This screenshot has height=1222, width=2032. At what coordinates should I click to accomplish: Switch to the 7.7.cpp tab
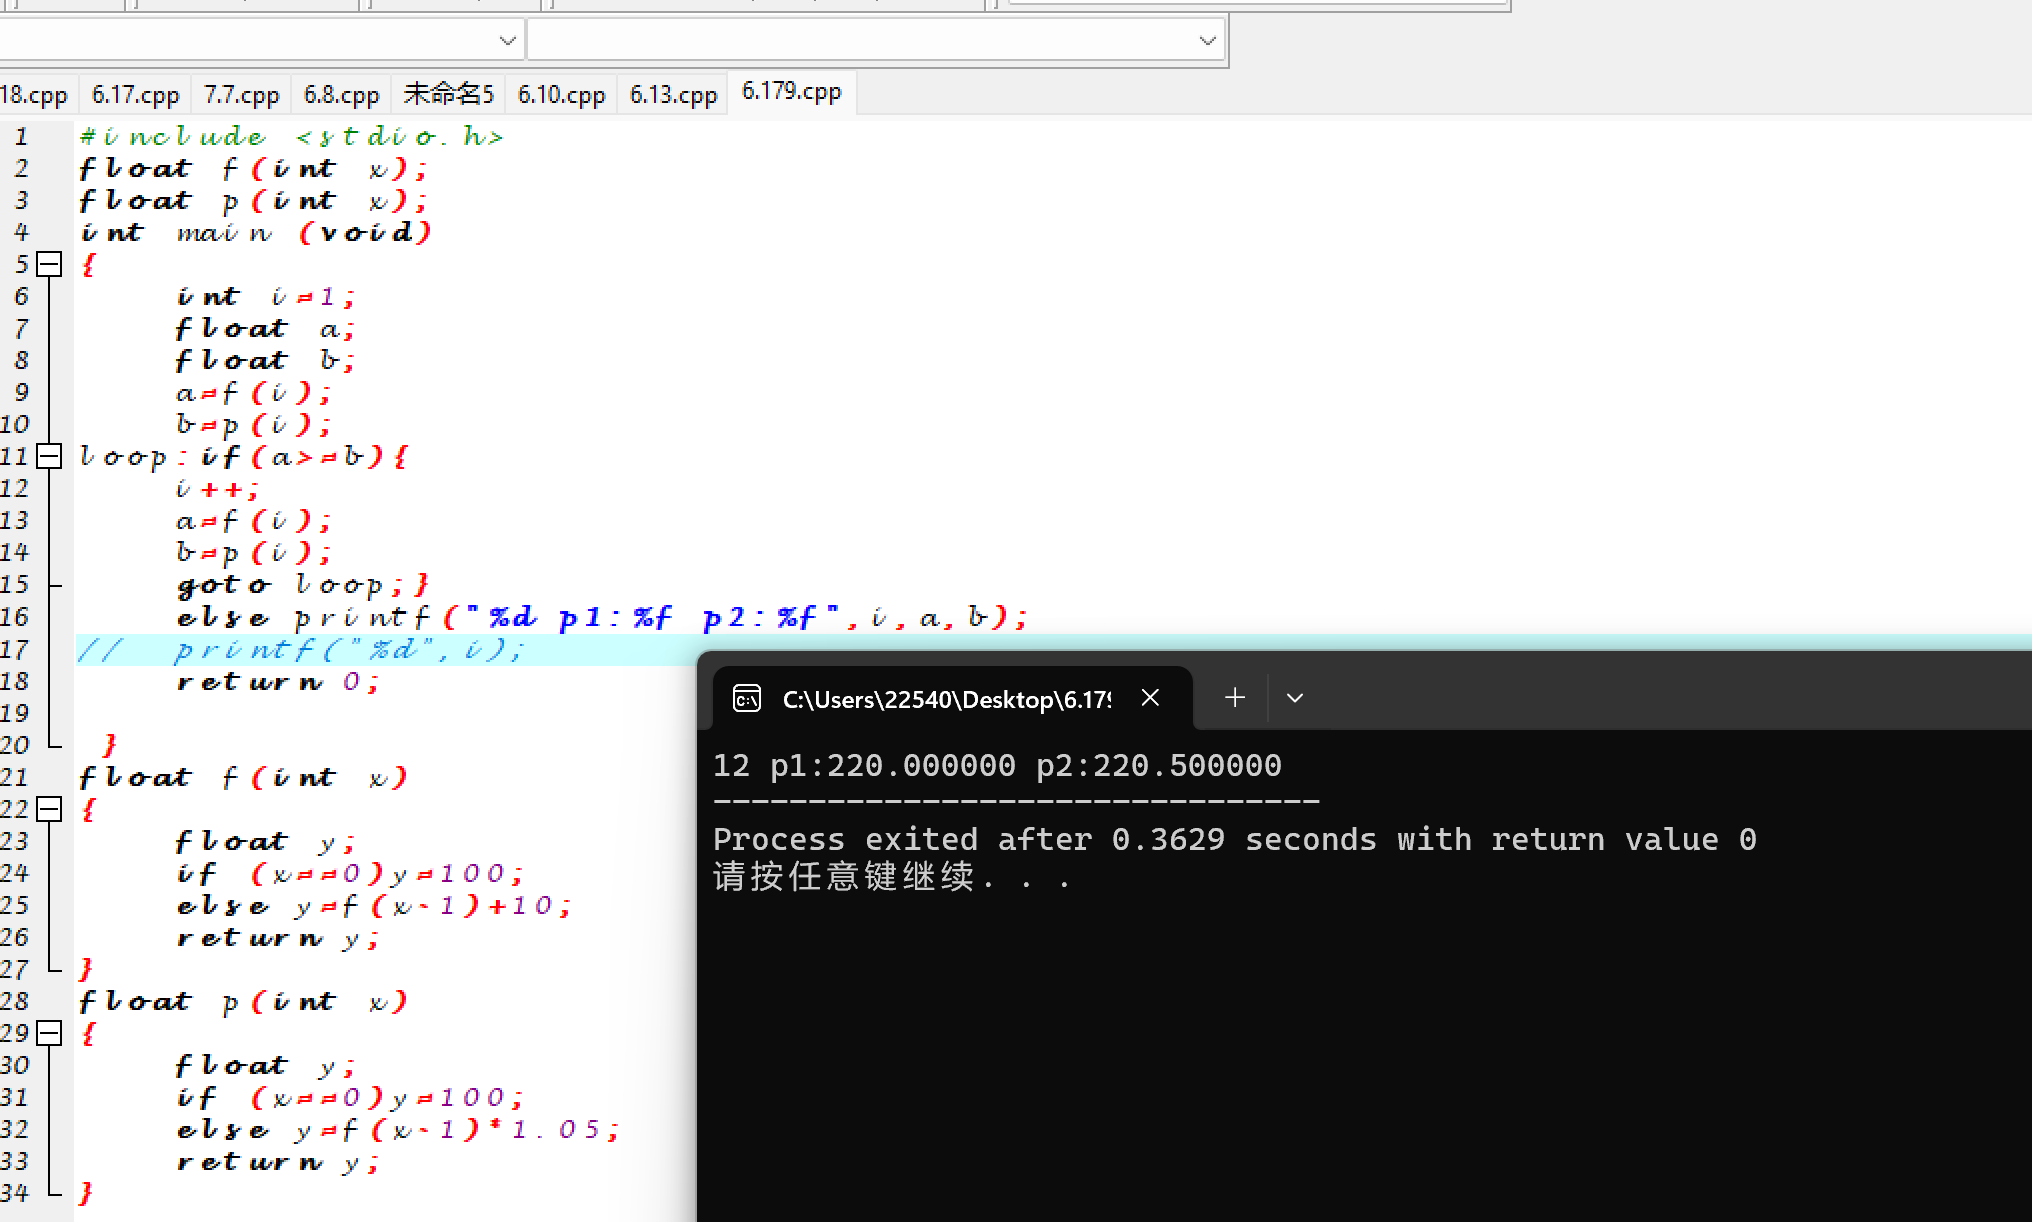[241, 95]
